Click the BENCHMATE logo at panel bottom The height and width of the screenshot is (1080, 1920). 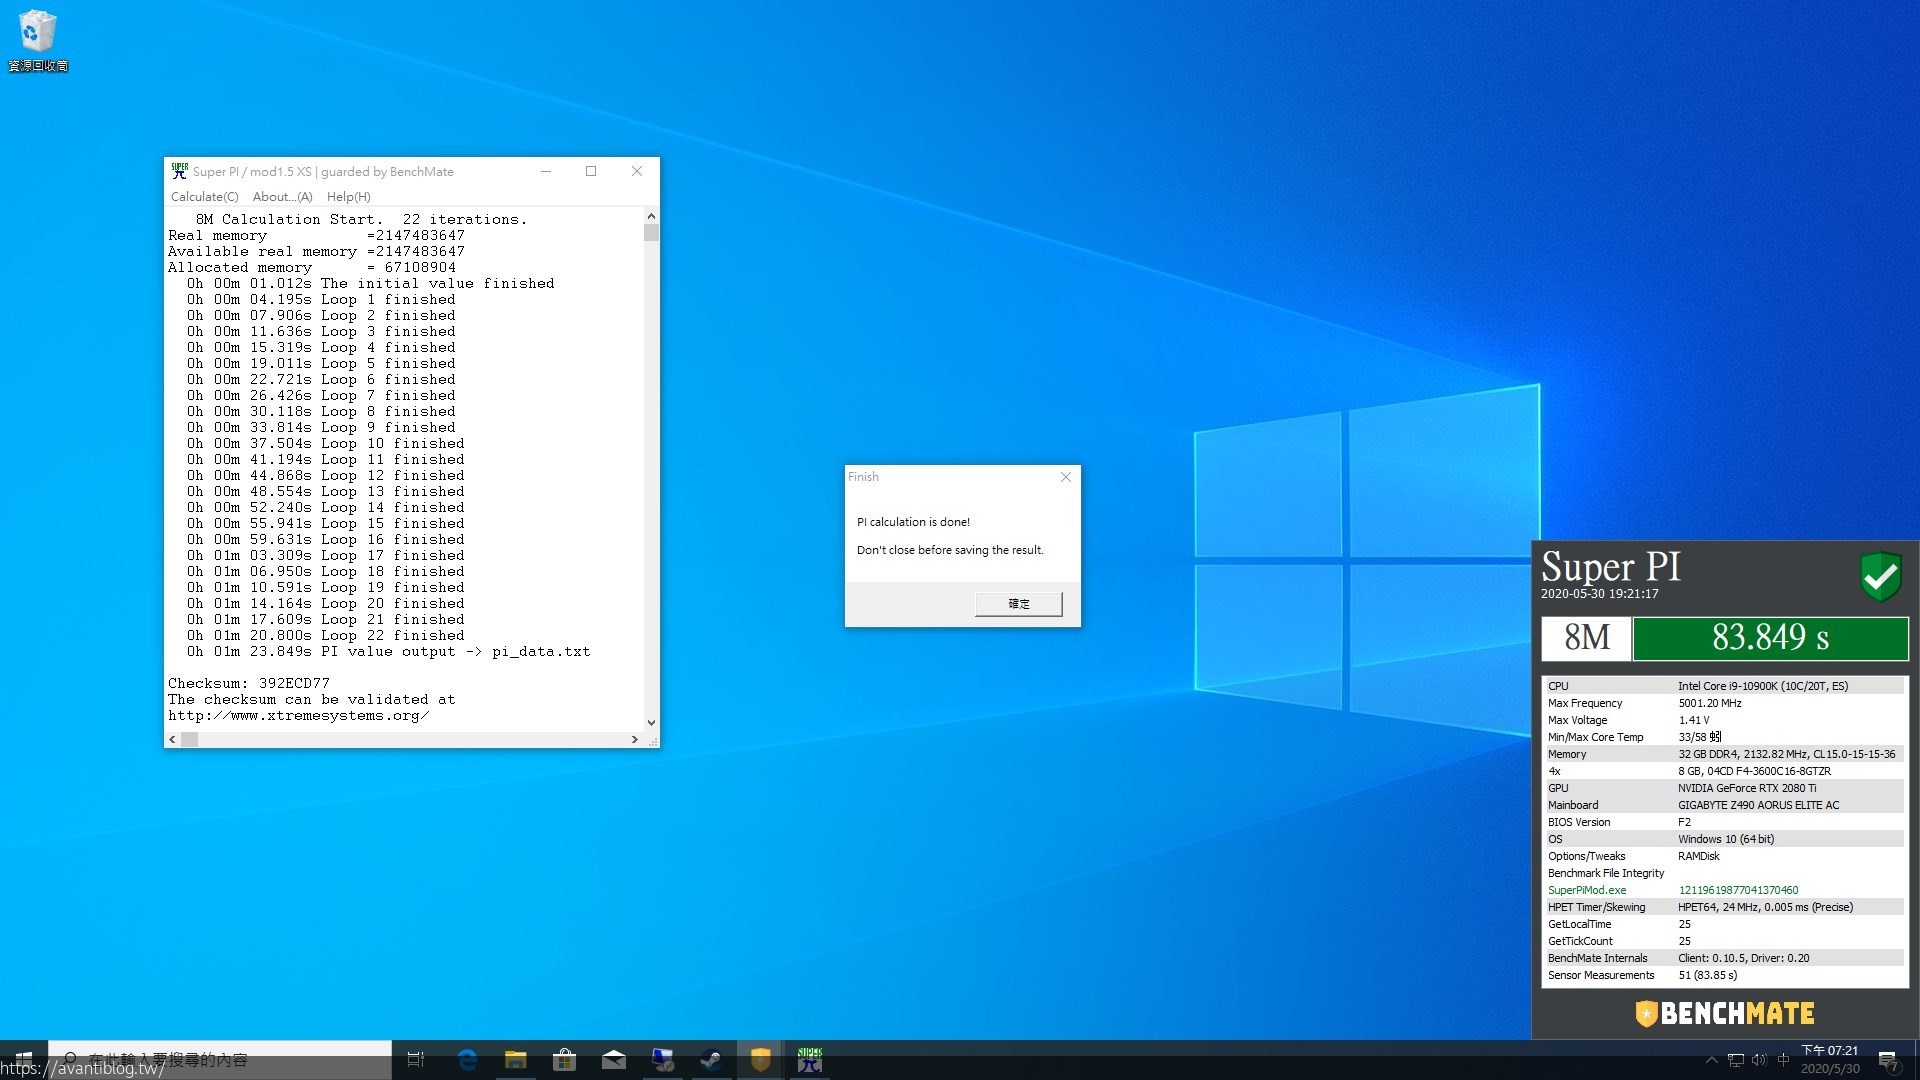(x=1725, y=1013)
